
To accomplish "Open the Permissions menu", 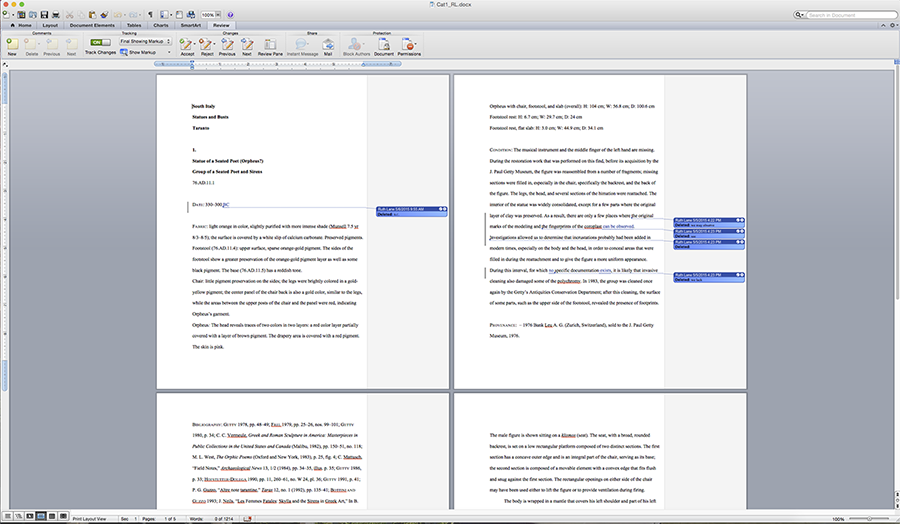I will coord(409,46).
